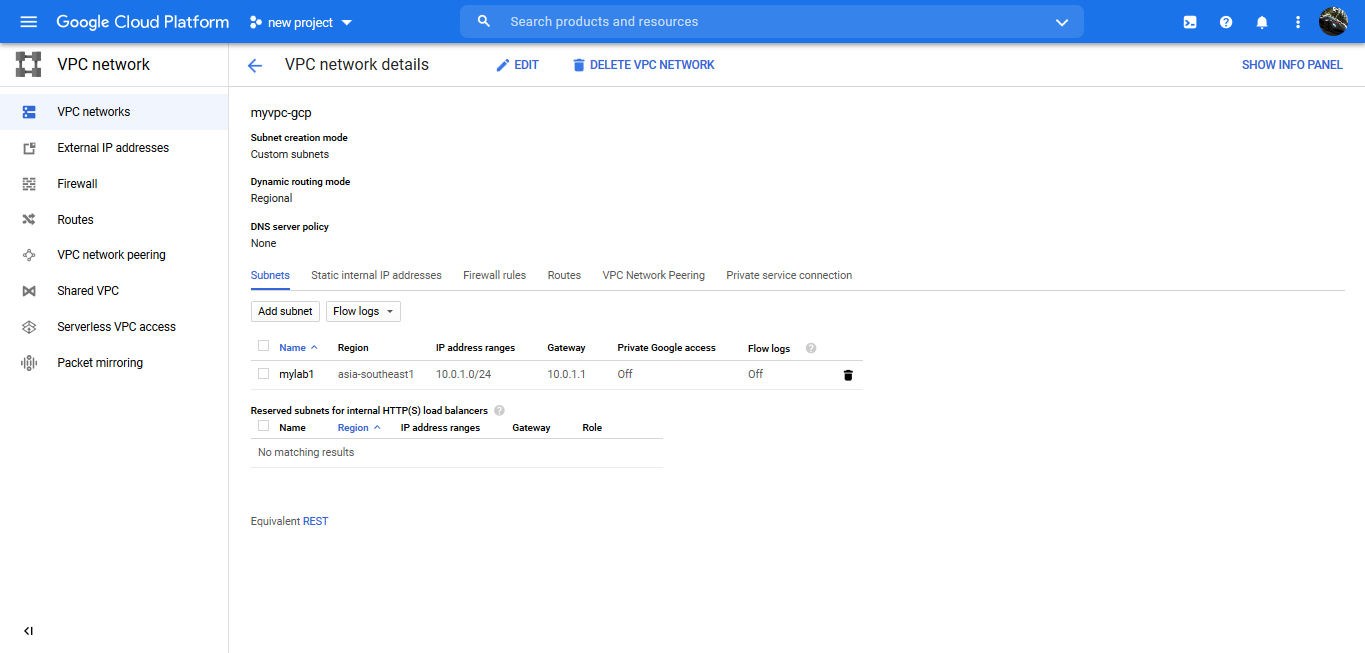The width and height of the screenshot is (1365, 653).
Task: Click the Flow logs help icon
Action: (x=811, y=348)
